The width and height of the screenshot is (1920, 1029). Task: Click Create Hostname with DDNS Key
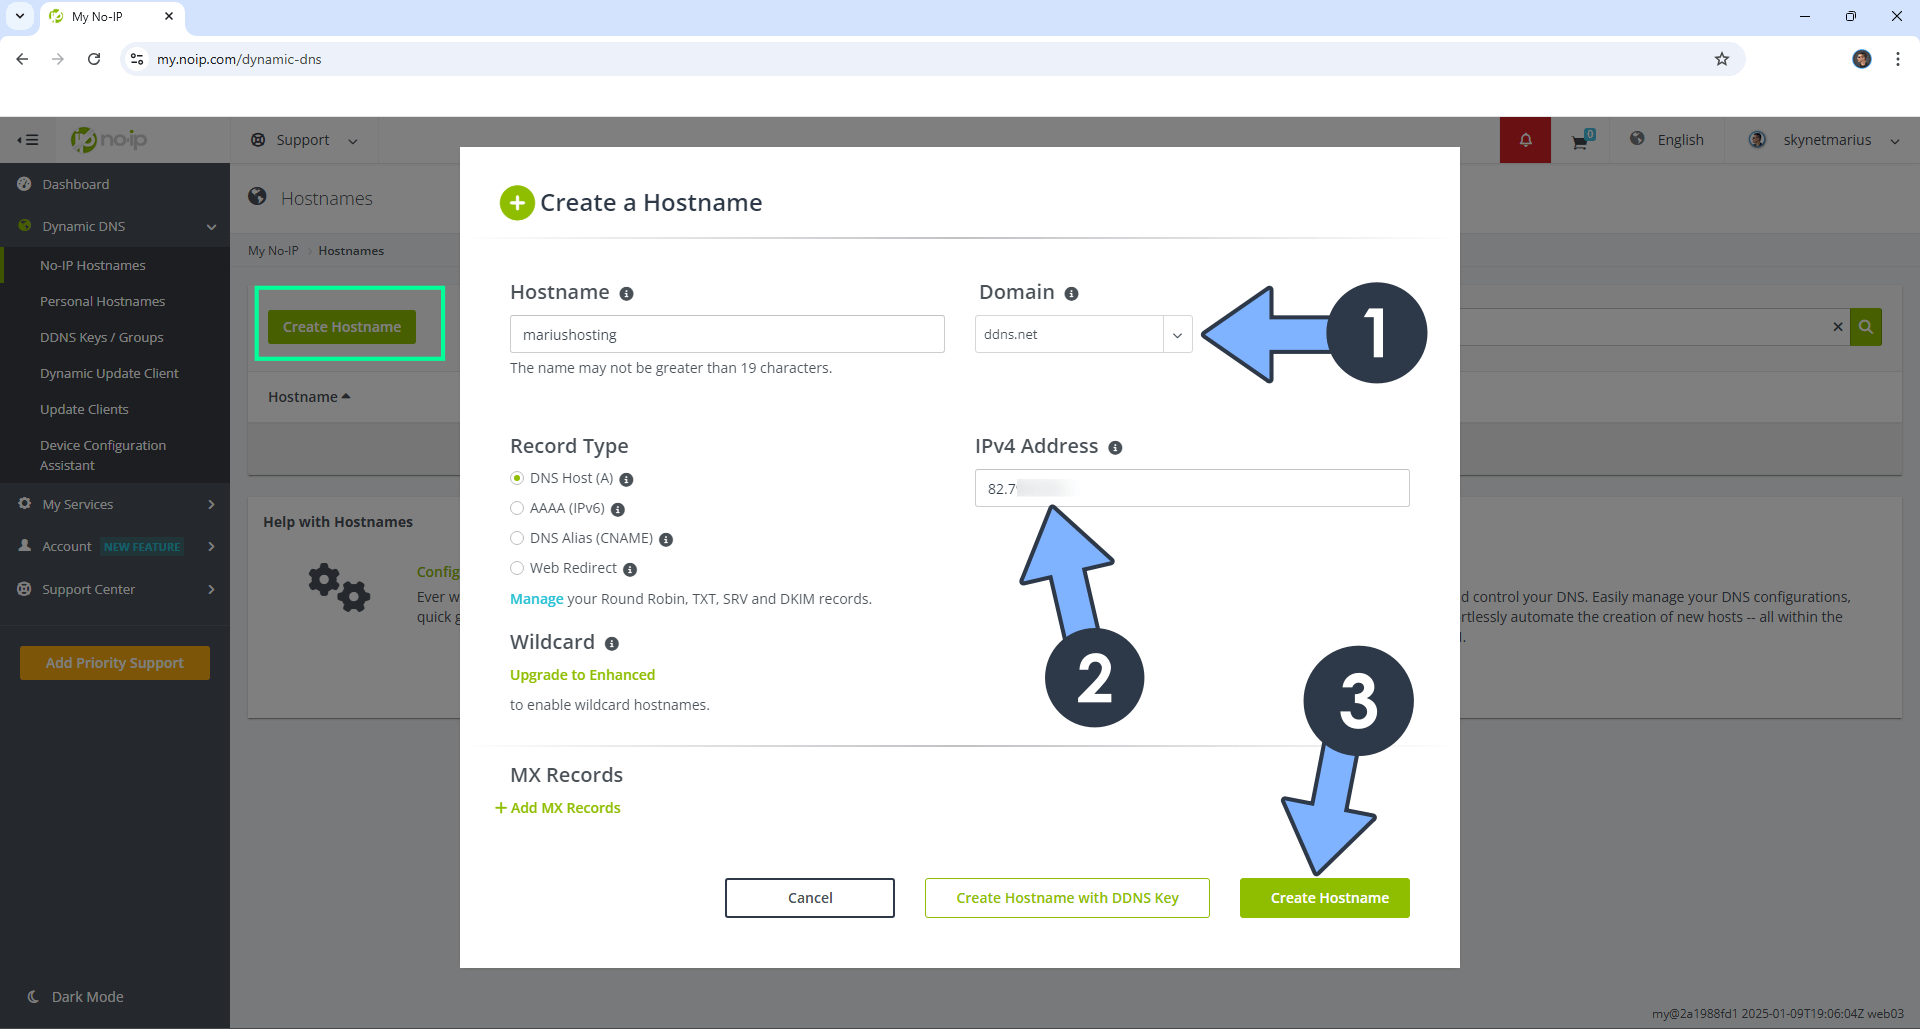tap(1067, 898)
